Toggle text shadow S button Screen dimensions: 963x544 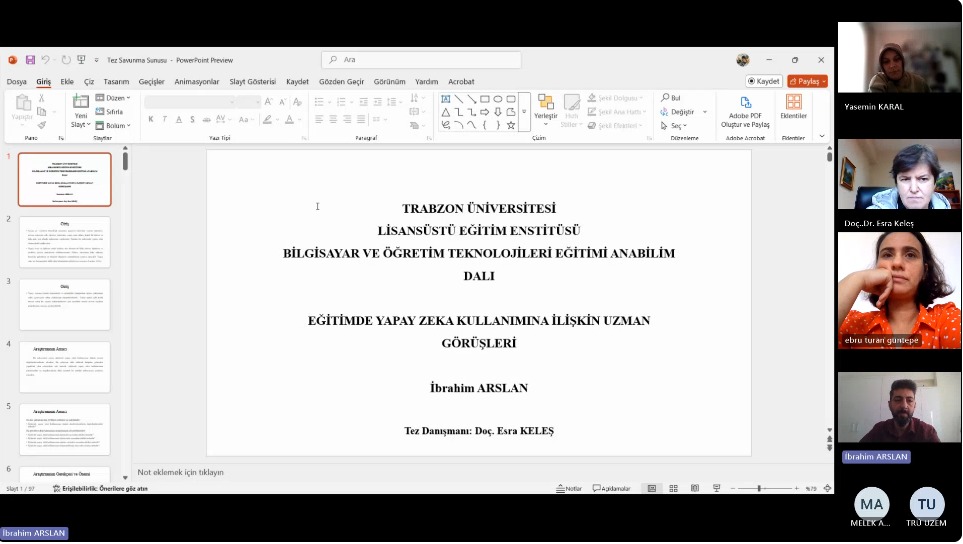tap(192, 120)
